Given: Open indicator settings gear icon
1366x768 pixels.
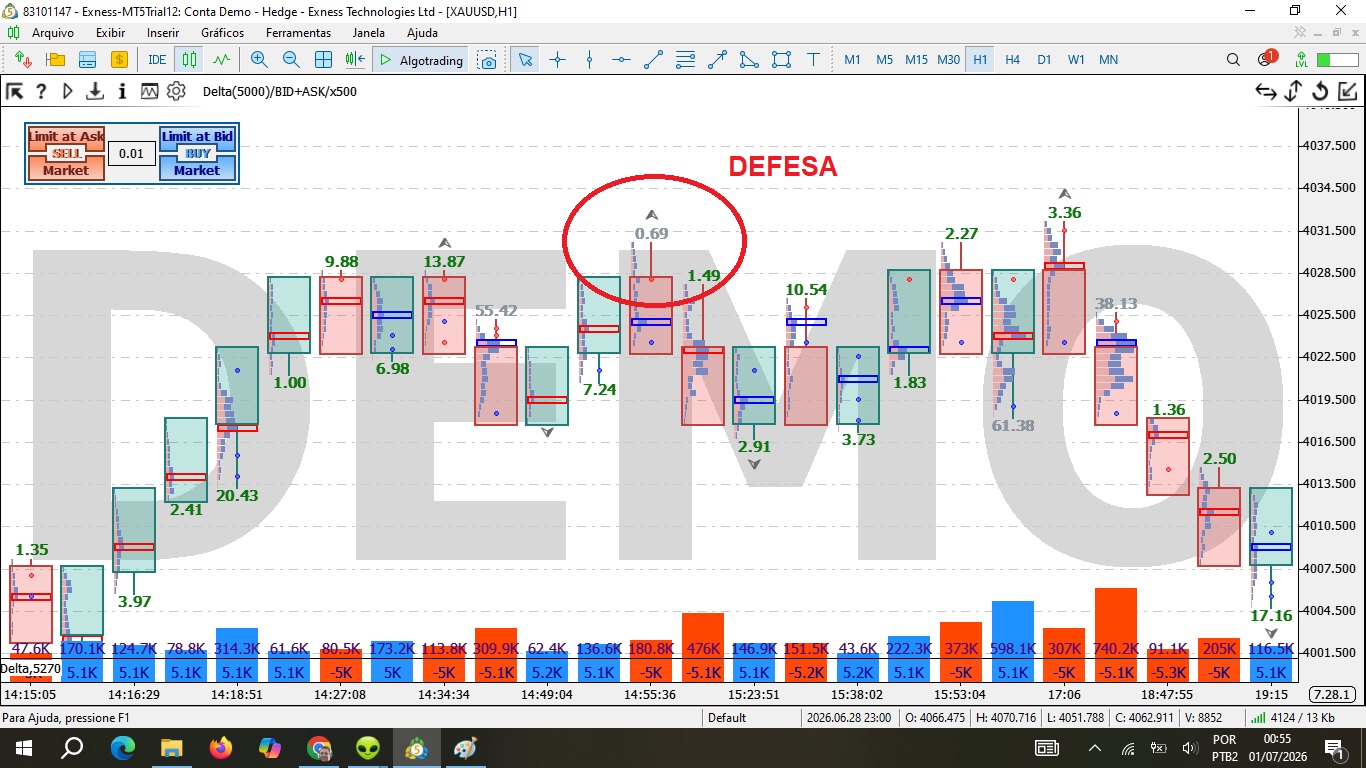Looking at the screenshot, I should pos(176,91).
